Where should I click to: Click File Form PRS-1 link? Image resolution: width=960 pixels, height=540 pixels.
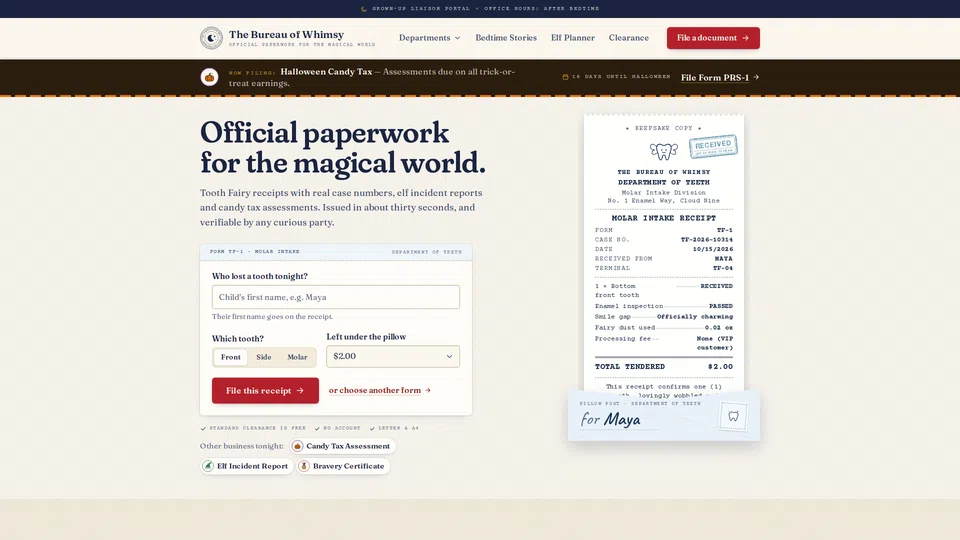tap(720, 78)
